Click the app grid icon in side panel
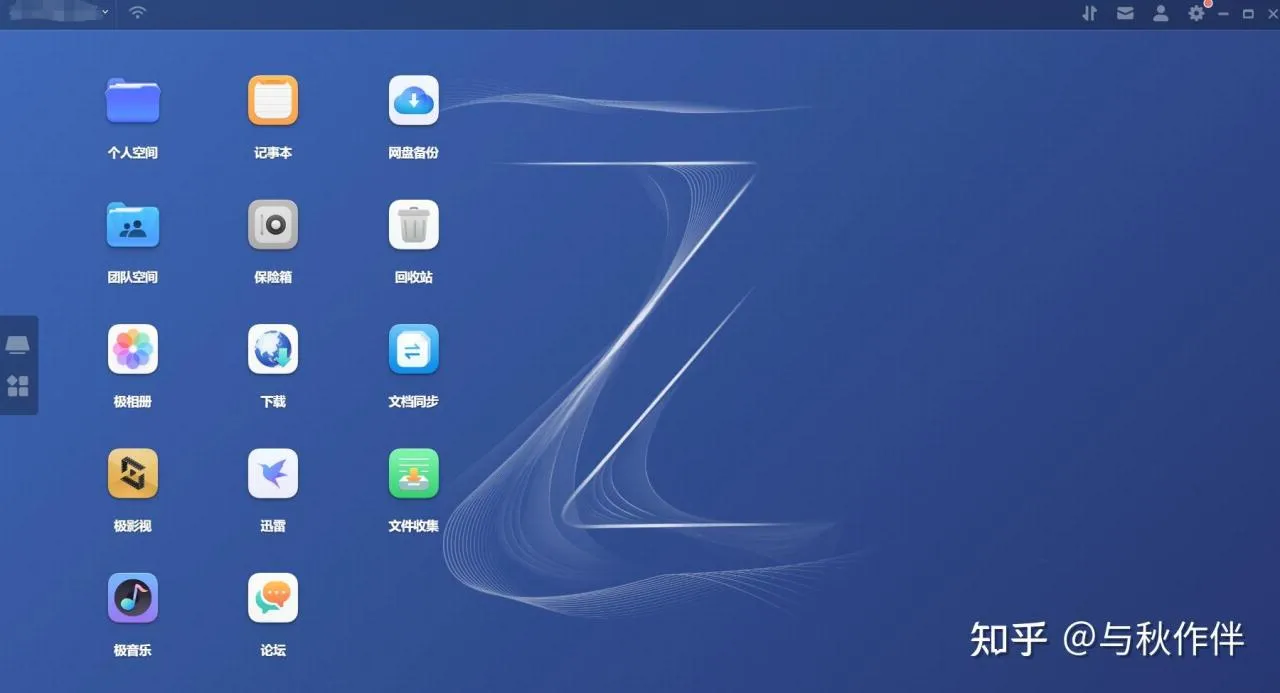This screenshot has width=1280, height=693. click(x=18, y=386)
